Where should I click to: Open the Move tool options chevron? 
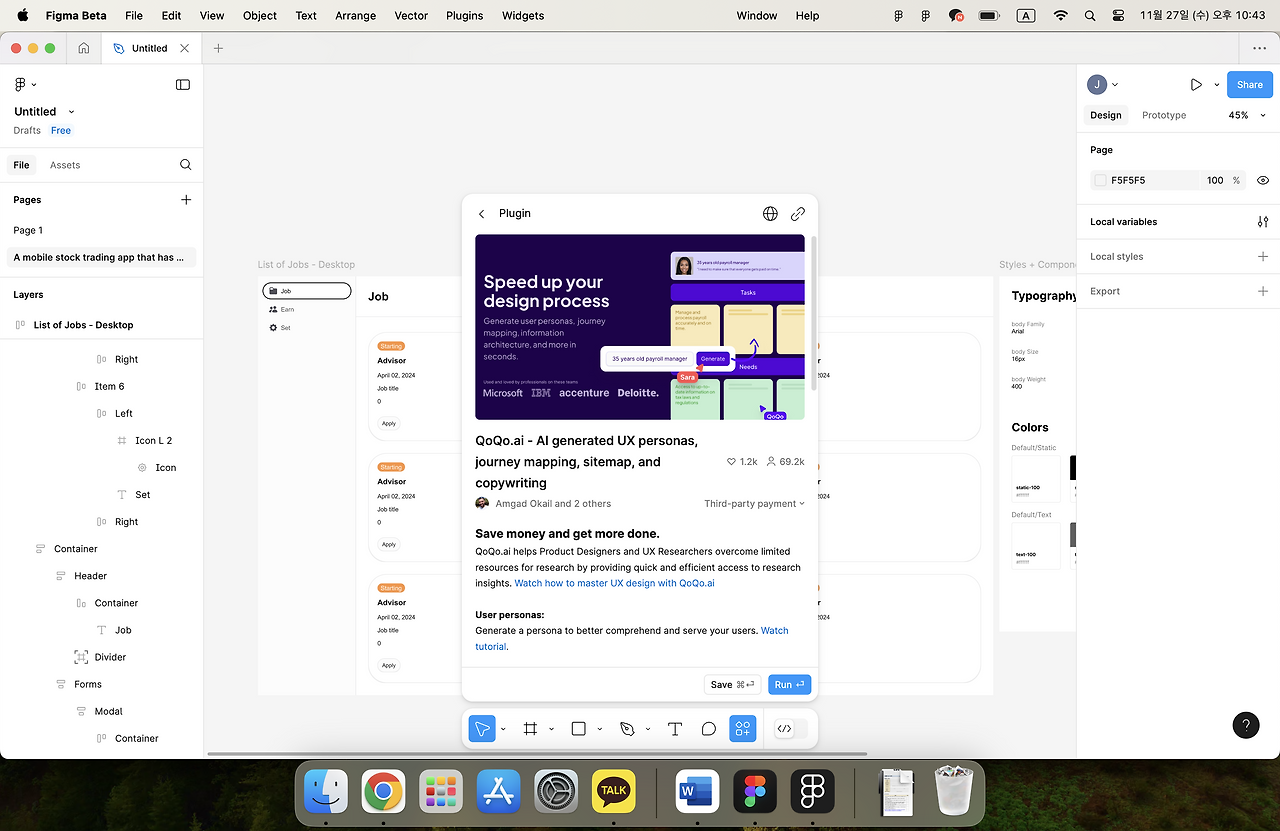(x=503, y=729)
